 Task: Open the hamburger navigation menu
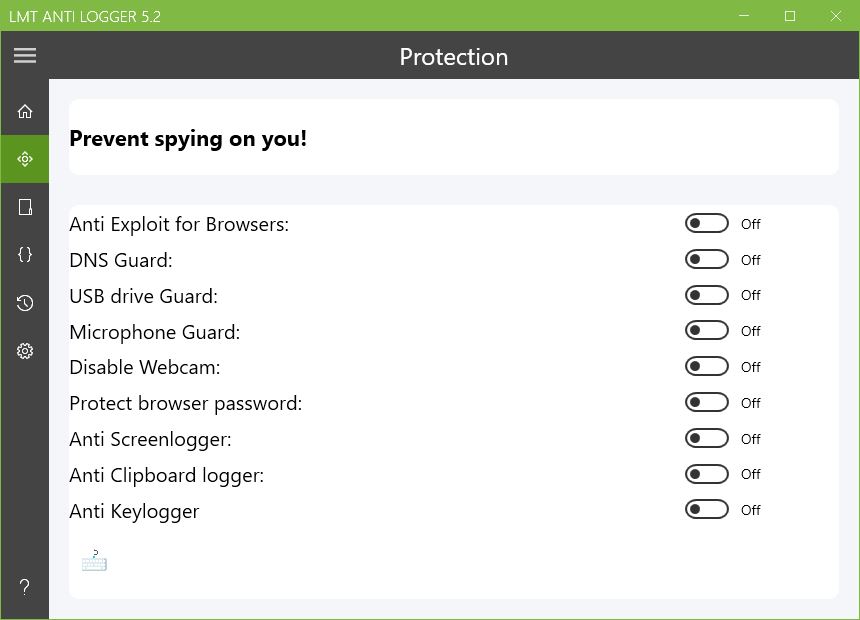coord(25,56)
